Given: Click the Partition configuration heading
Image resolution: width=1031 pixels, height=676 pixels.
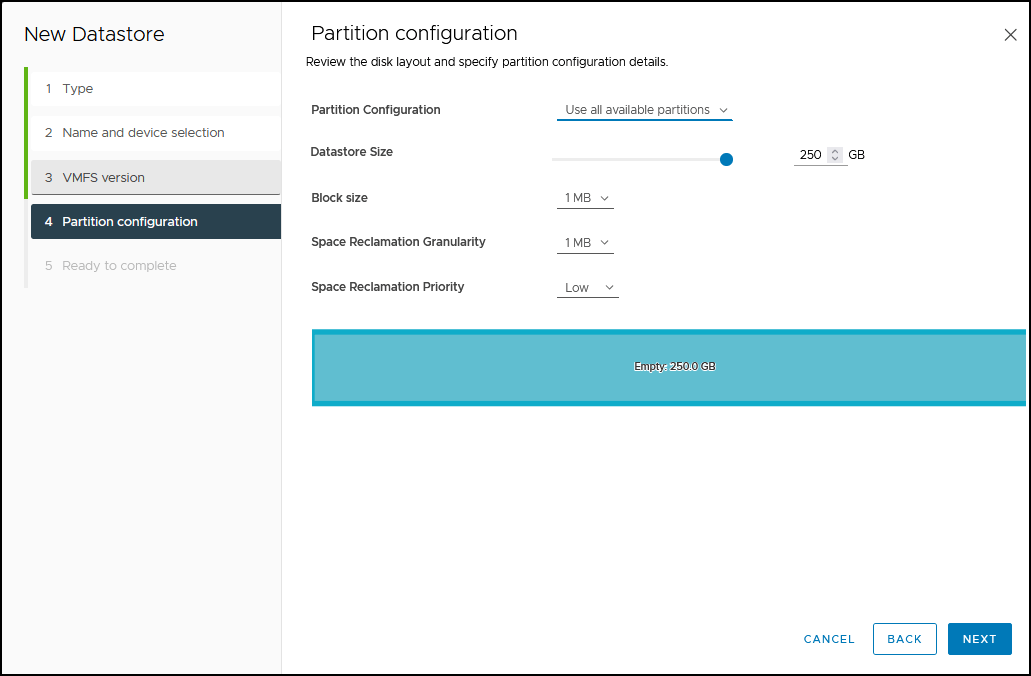Looking at the screenshot, I should click(414, 33).
